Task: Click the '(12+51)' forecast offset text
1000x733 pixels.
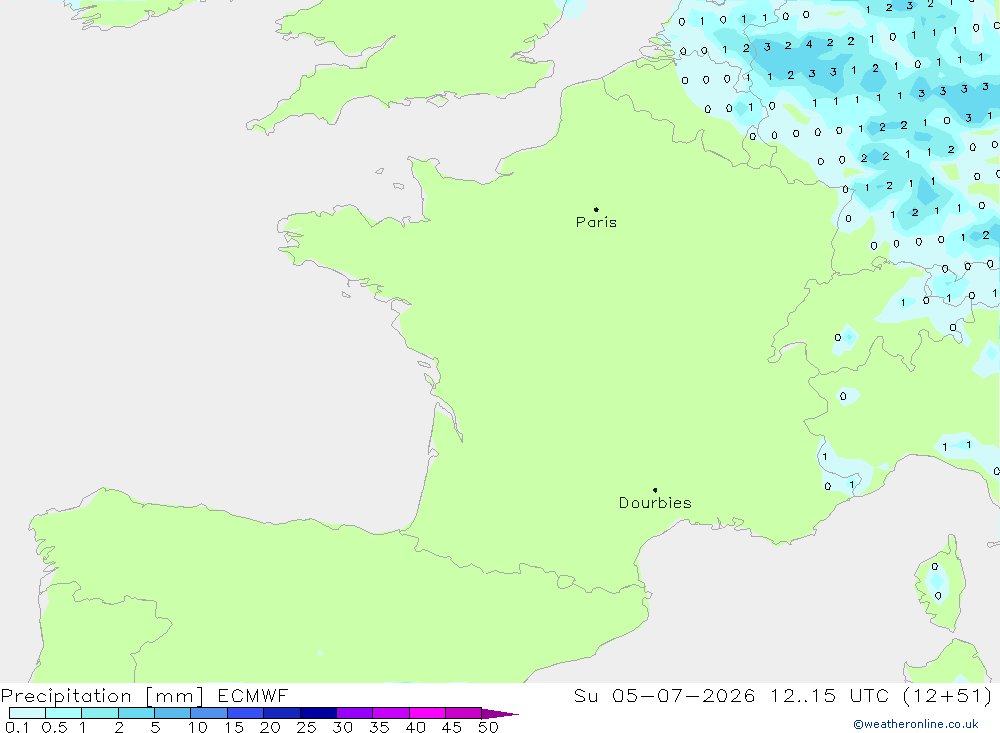Action: pos(948,695)
